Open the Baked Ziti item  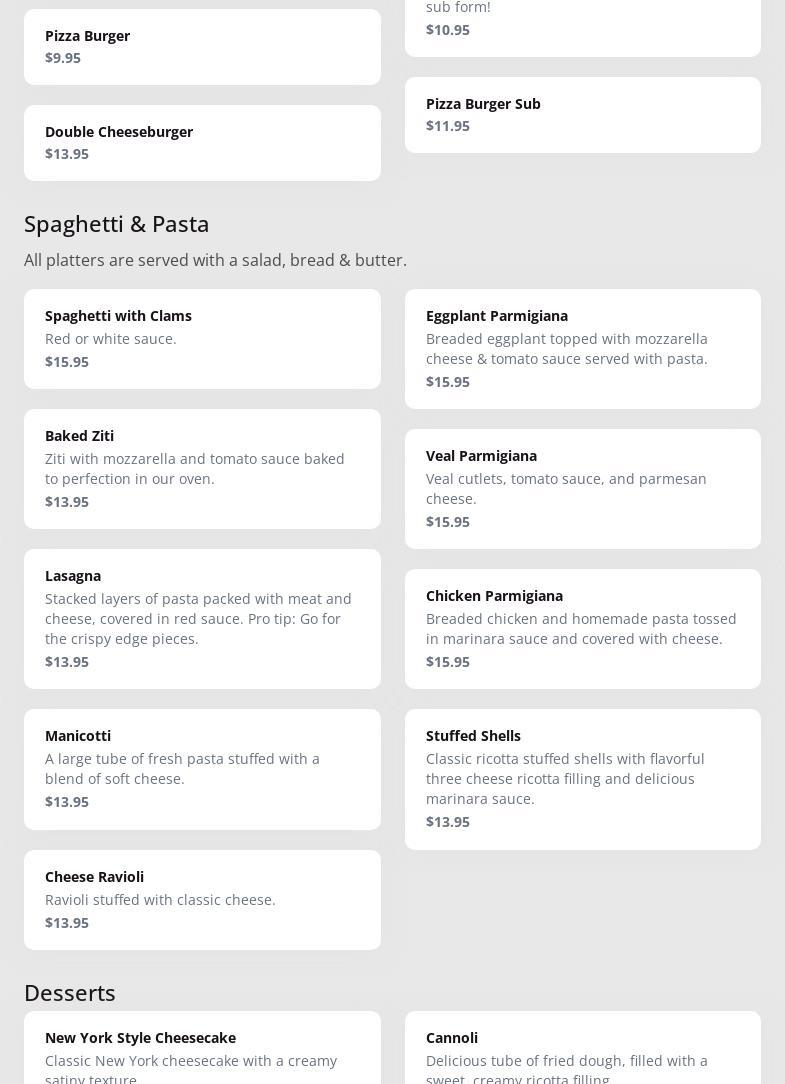[x=202, y=469]
